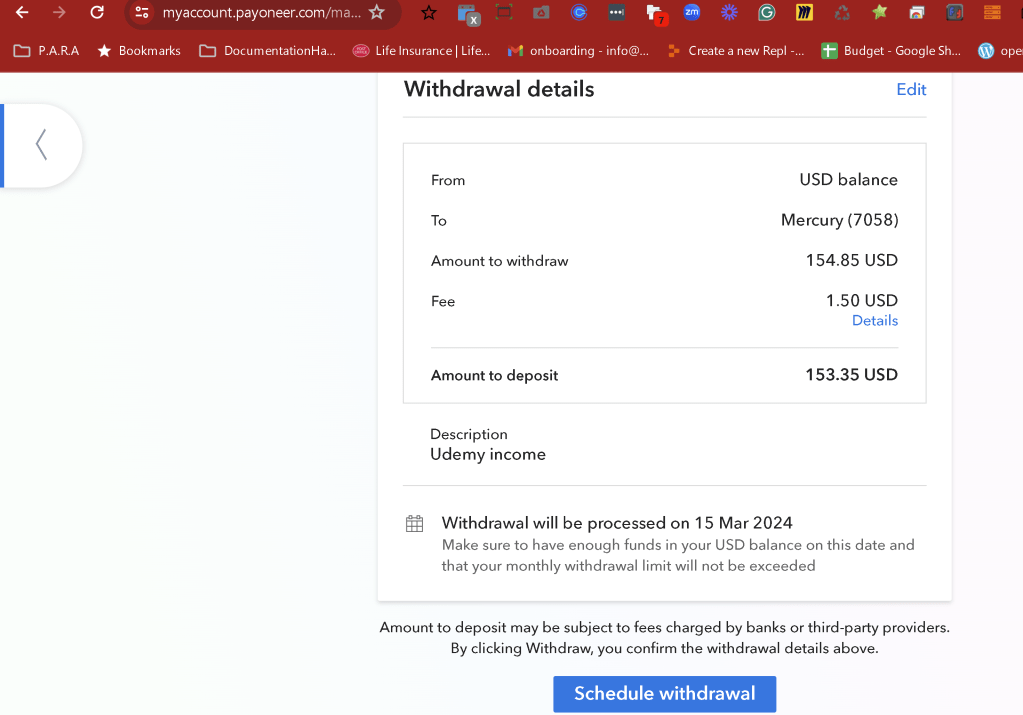Viewport: 1023px width, 715px height.
Task: Open Create a new Repl bookmark
Action: pyautogui.click(x=736, y=51)
